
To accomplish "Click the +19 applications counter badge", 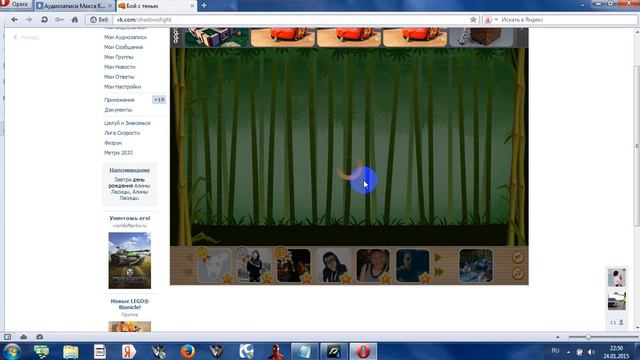I will [x=159, y=100].
